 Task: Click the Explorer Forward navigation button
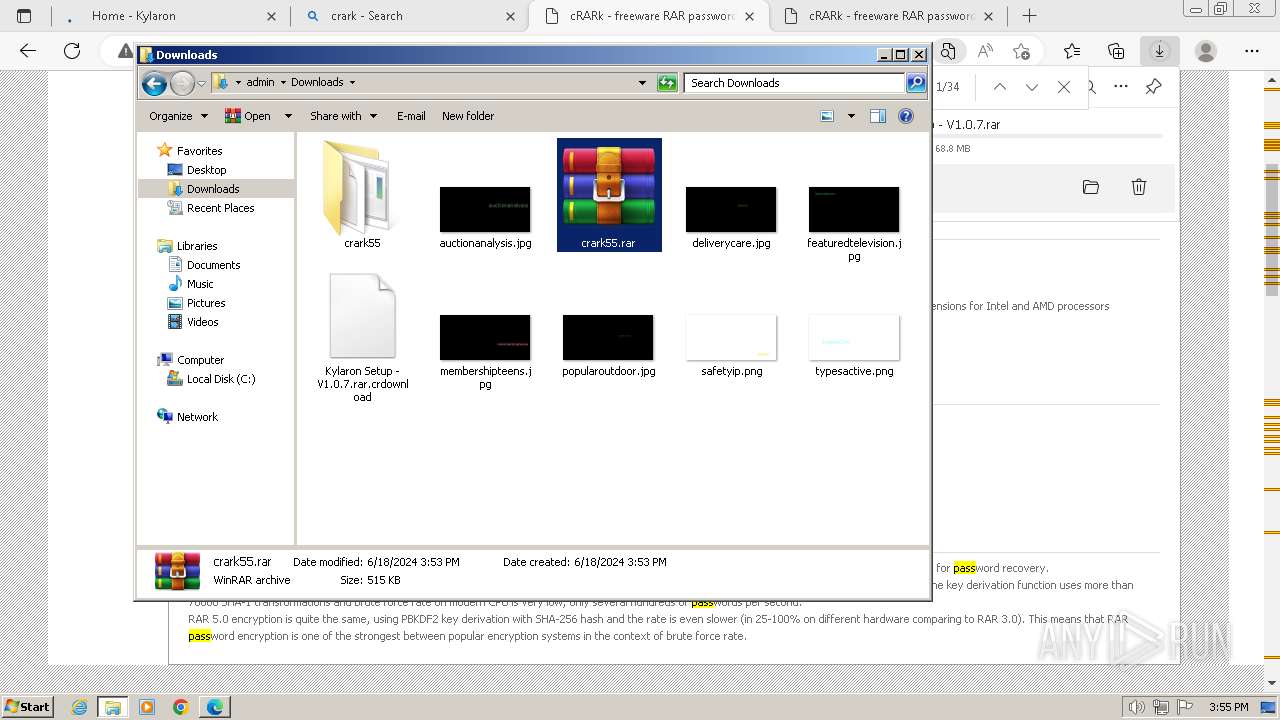pos(182,83)
